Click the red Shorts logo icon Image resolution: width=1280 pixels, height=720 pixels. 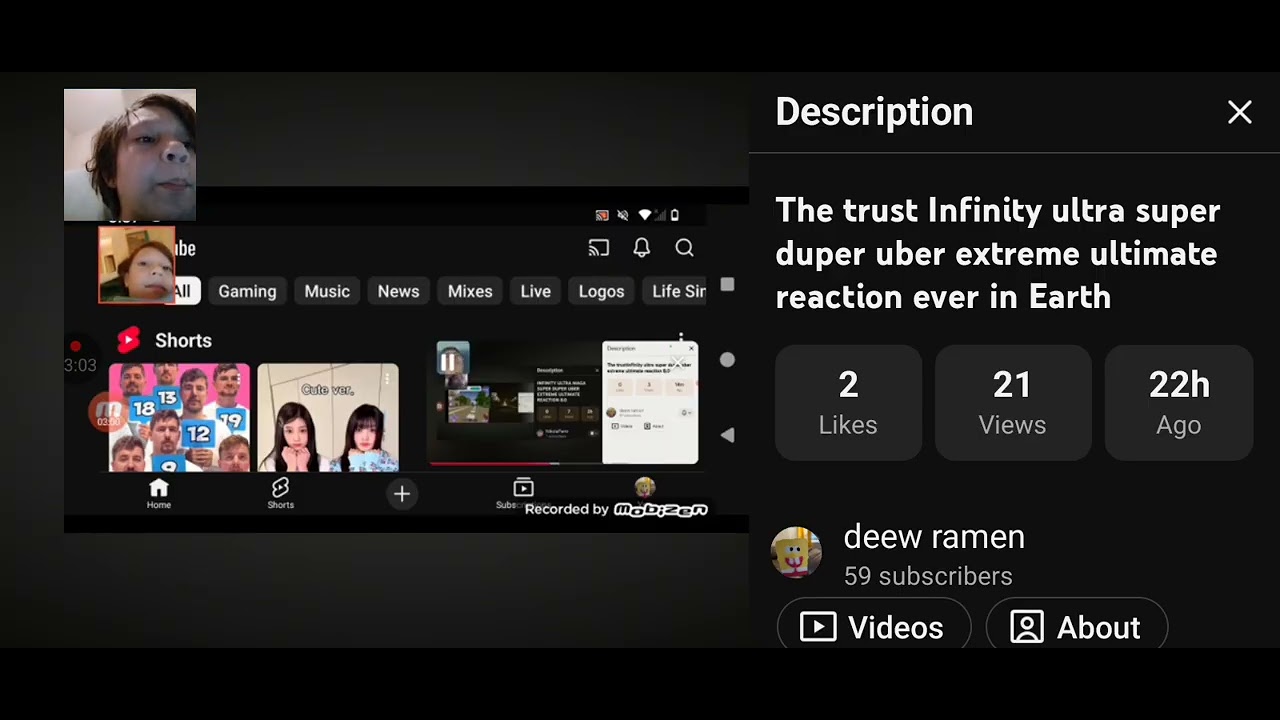point(129,341)
